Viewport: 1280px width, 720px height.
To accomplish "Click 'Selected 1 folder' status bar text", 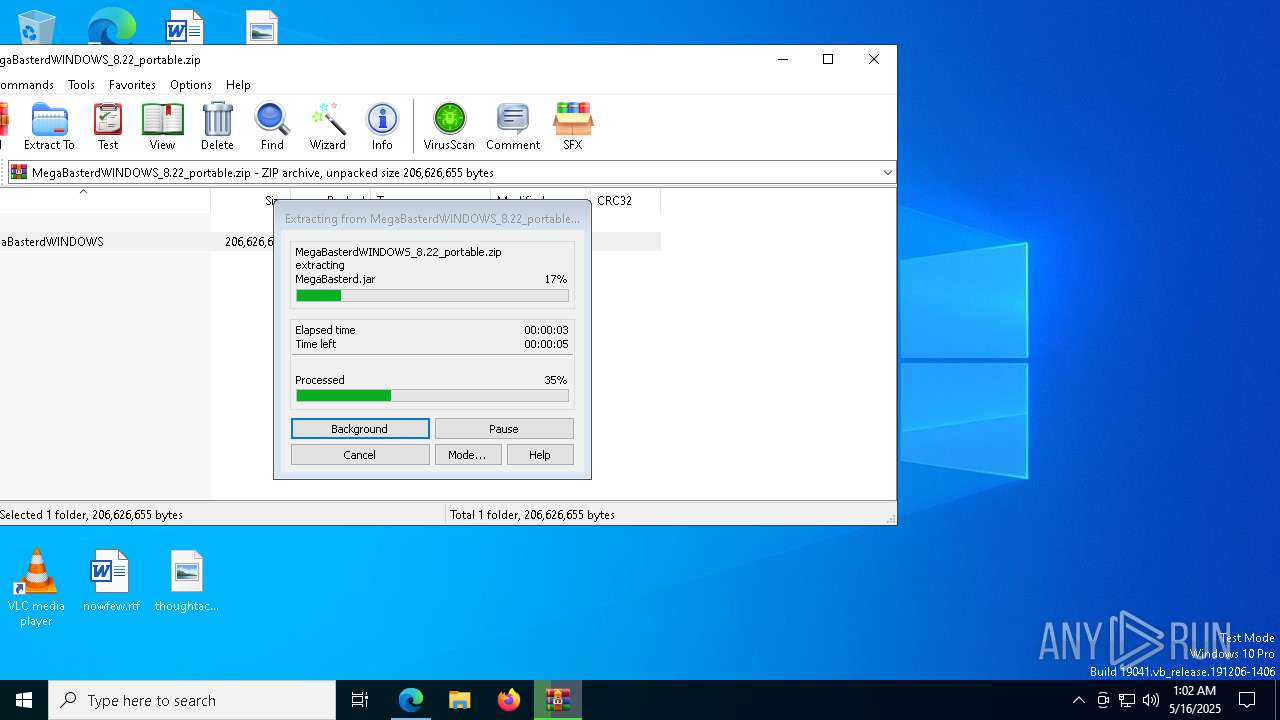I will click(91, 515).
